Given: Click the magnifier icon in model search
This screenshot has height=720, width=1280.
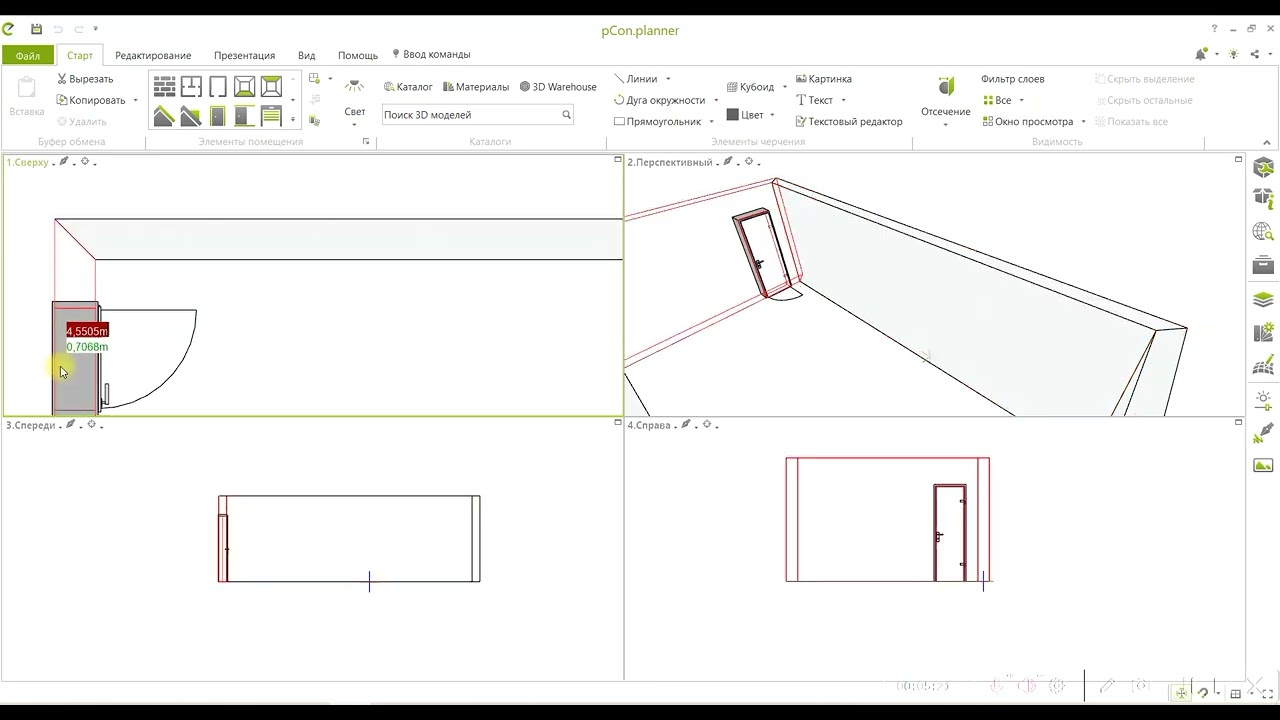Looking at the screenshot, I should (x=566, y=115).
